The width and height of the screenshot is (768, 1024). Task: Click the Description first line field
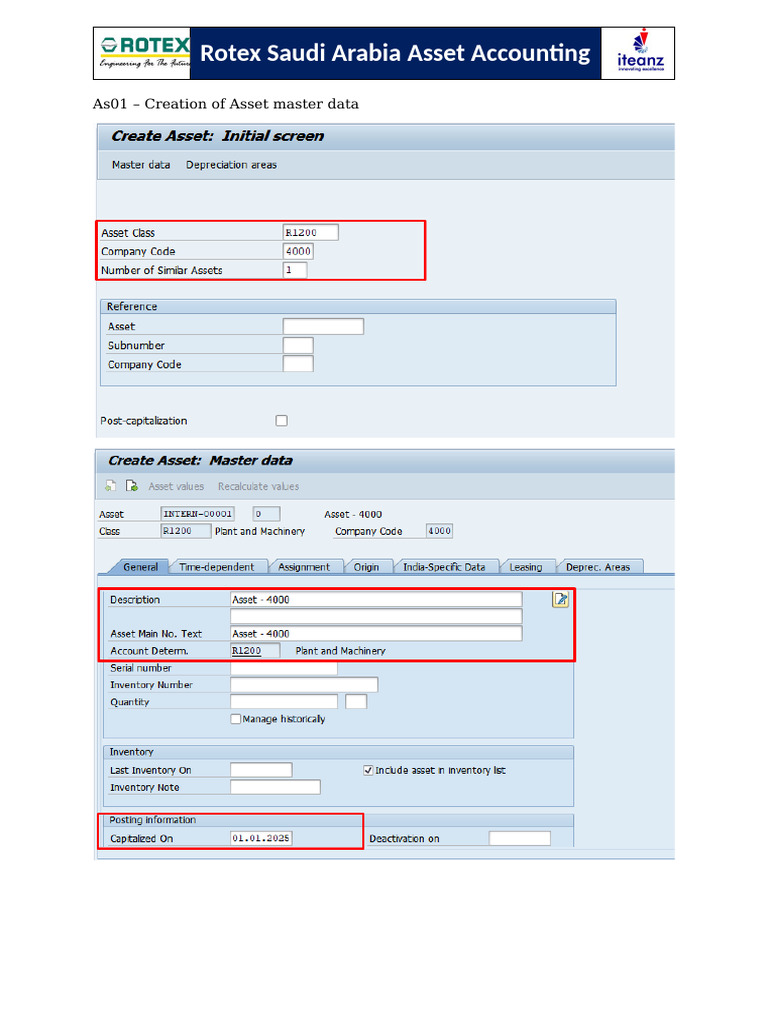click(376, 600)
